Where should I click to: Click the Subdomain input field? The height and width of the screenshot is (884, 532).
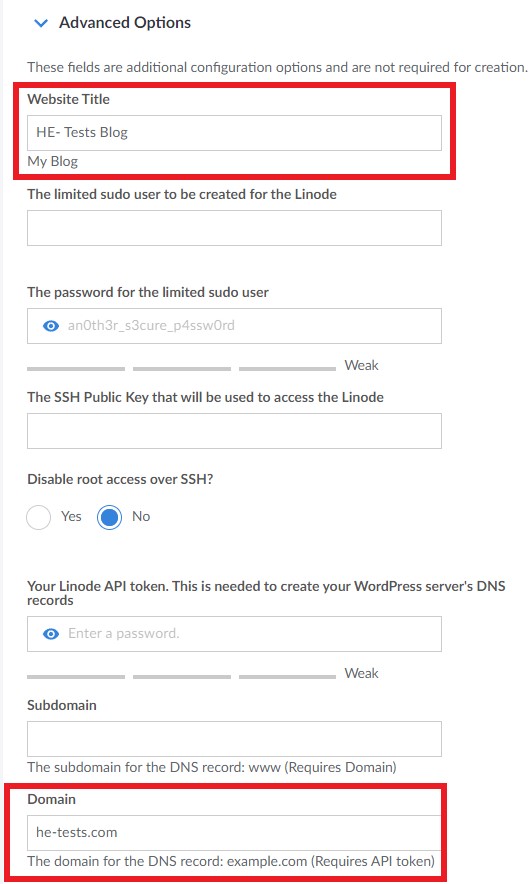(x=234, y=739)
